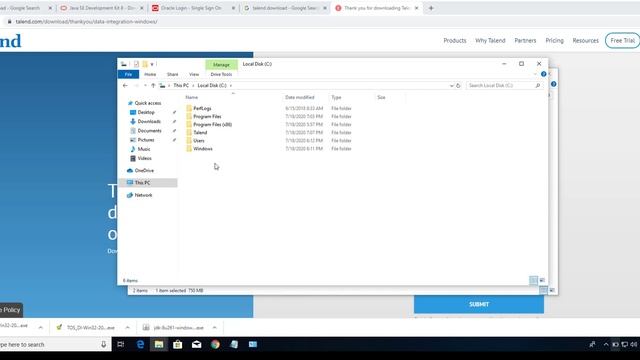Click the green Manage contextual tab
The width and height of the screenshot is (640, 360).
click(221, 64)
